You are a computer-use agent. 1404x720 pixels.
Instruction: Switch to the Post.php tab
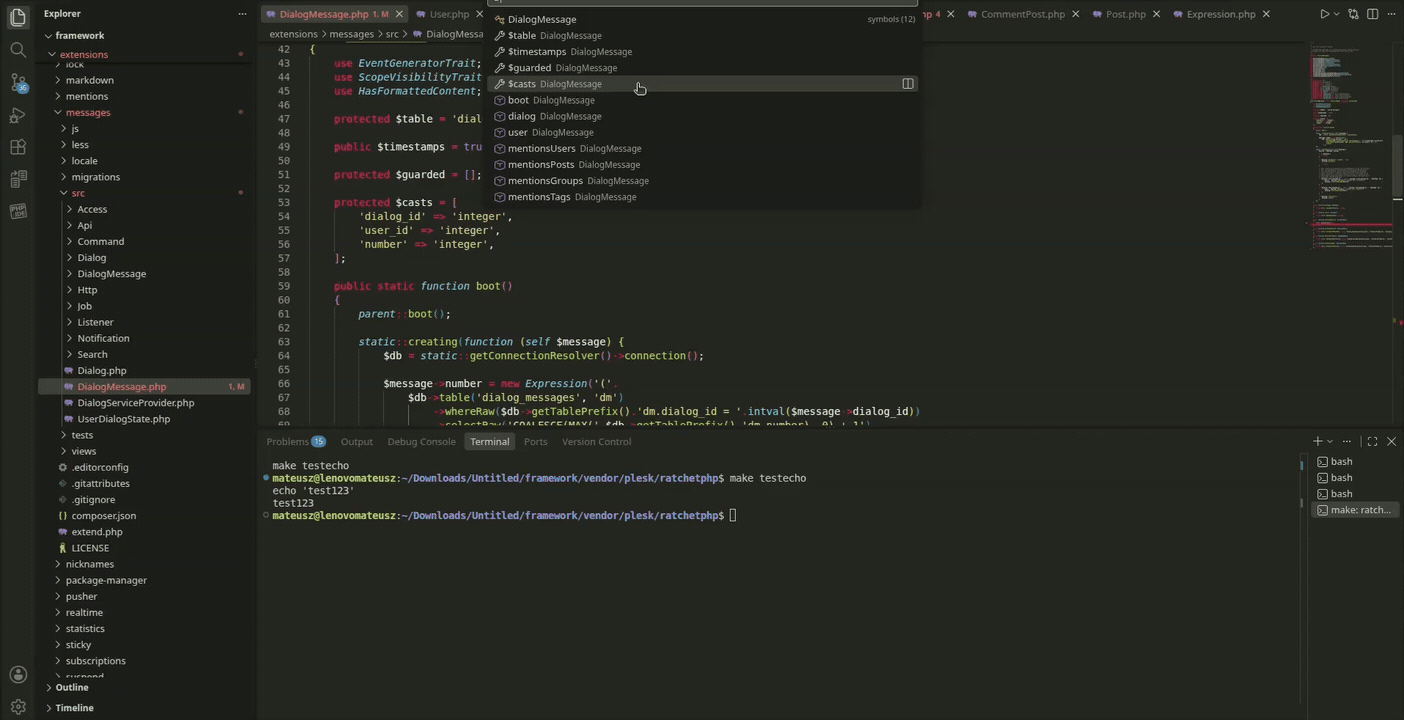pos(1125,14)
